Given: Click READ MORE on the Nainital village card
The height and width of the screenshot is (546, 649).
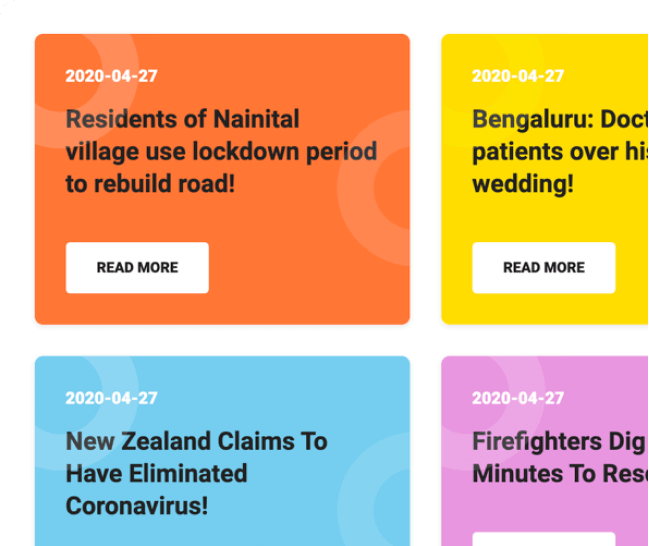Looking at the screenshot, I should coord(137,267).
